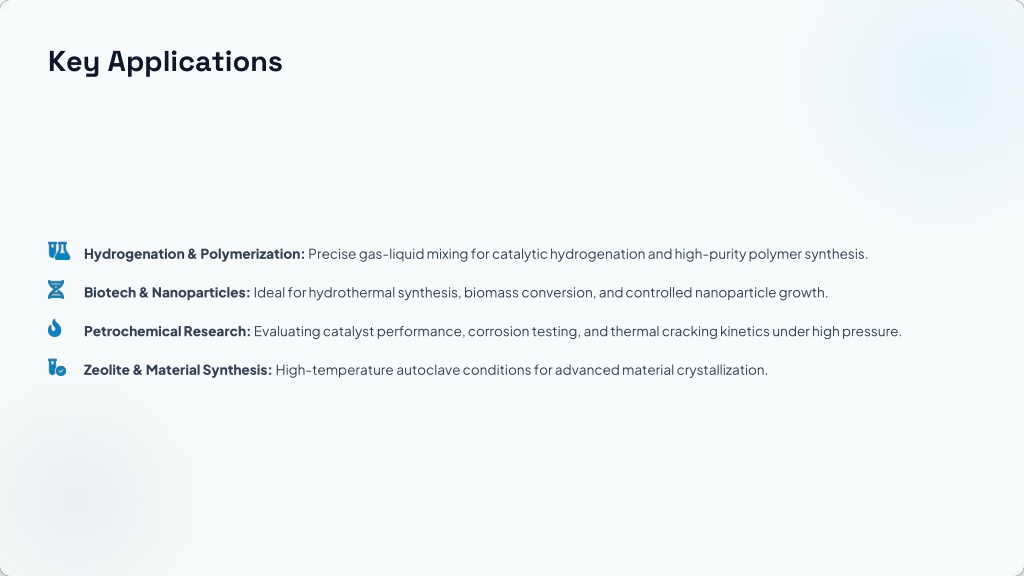Select the 'Hydrogenation & Polymerization:' bold heading
1024x576 pixels.
[x=194, y=254]
